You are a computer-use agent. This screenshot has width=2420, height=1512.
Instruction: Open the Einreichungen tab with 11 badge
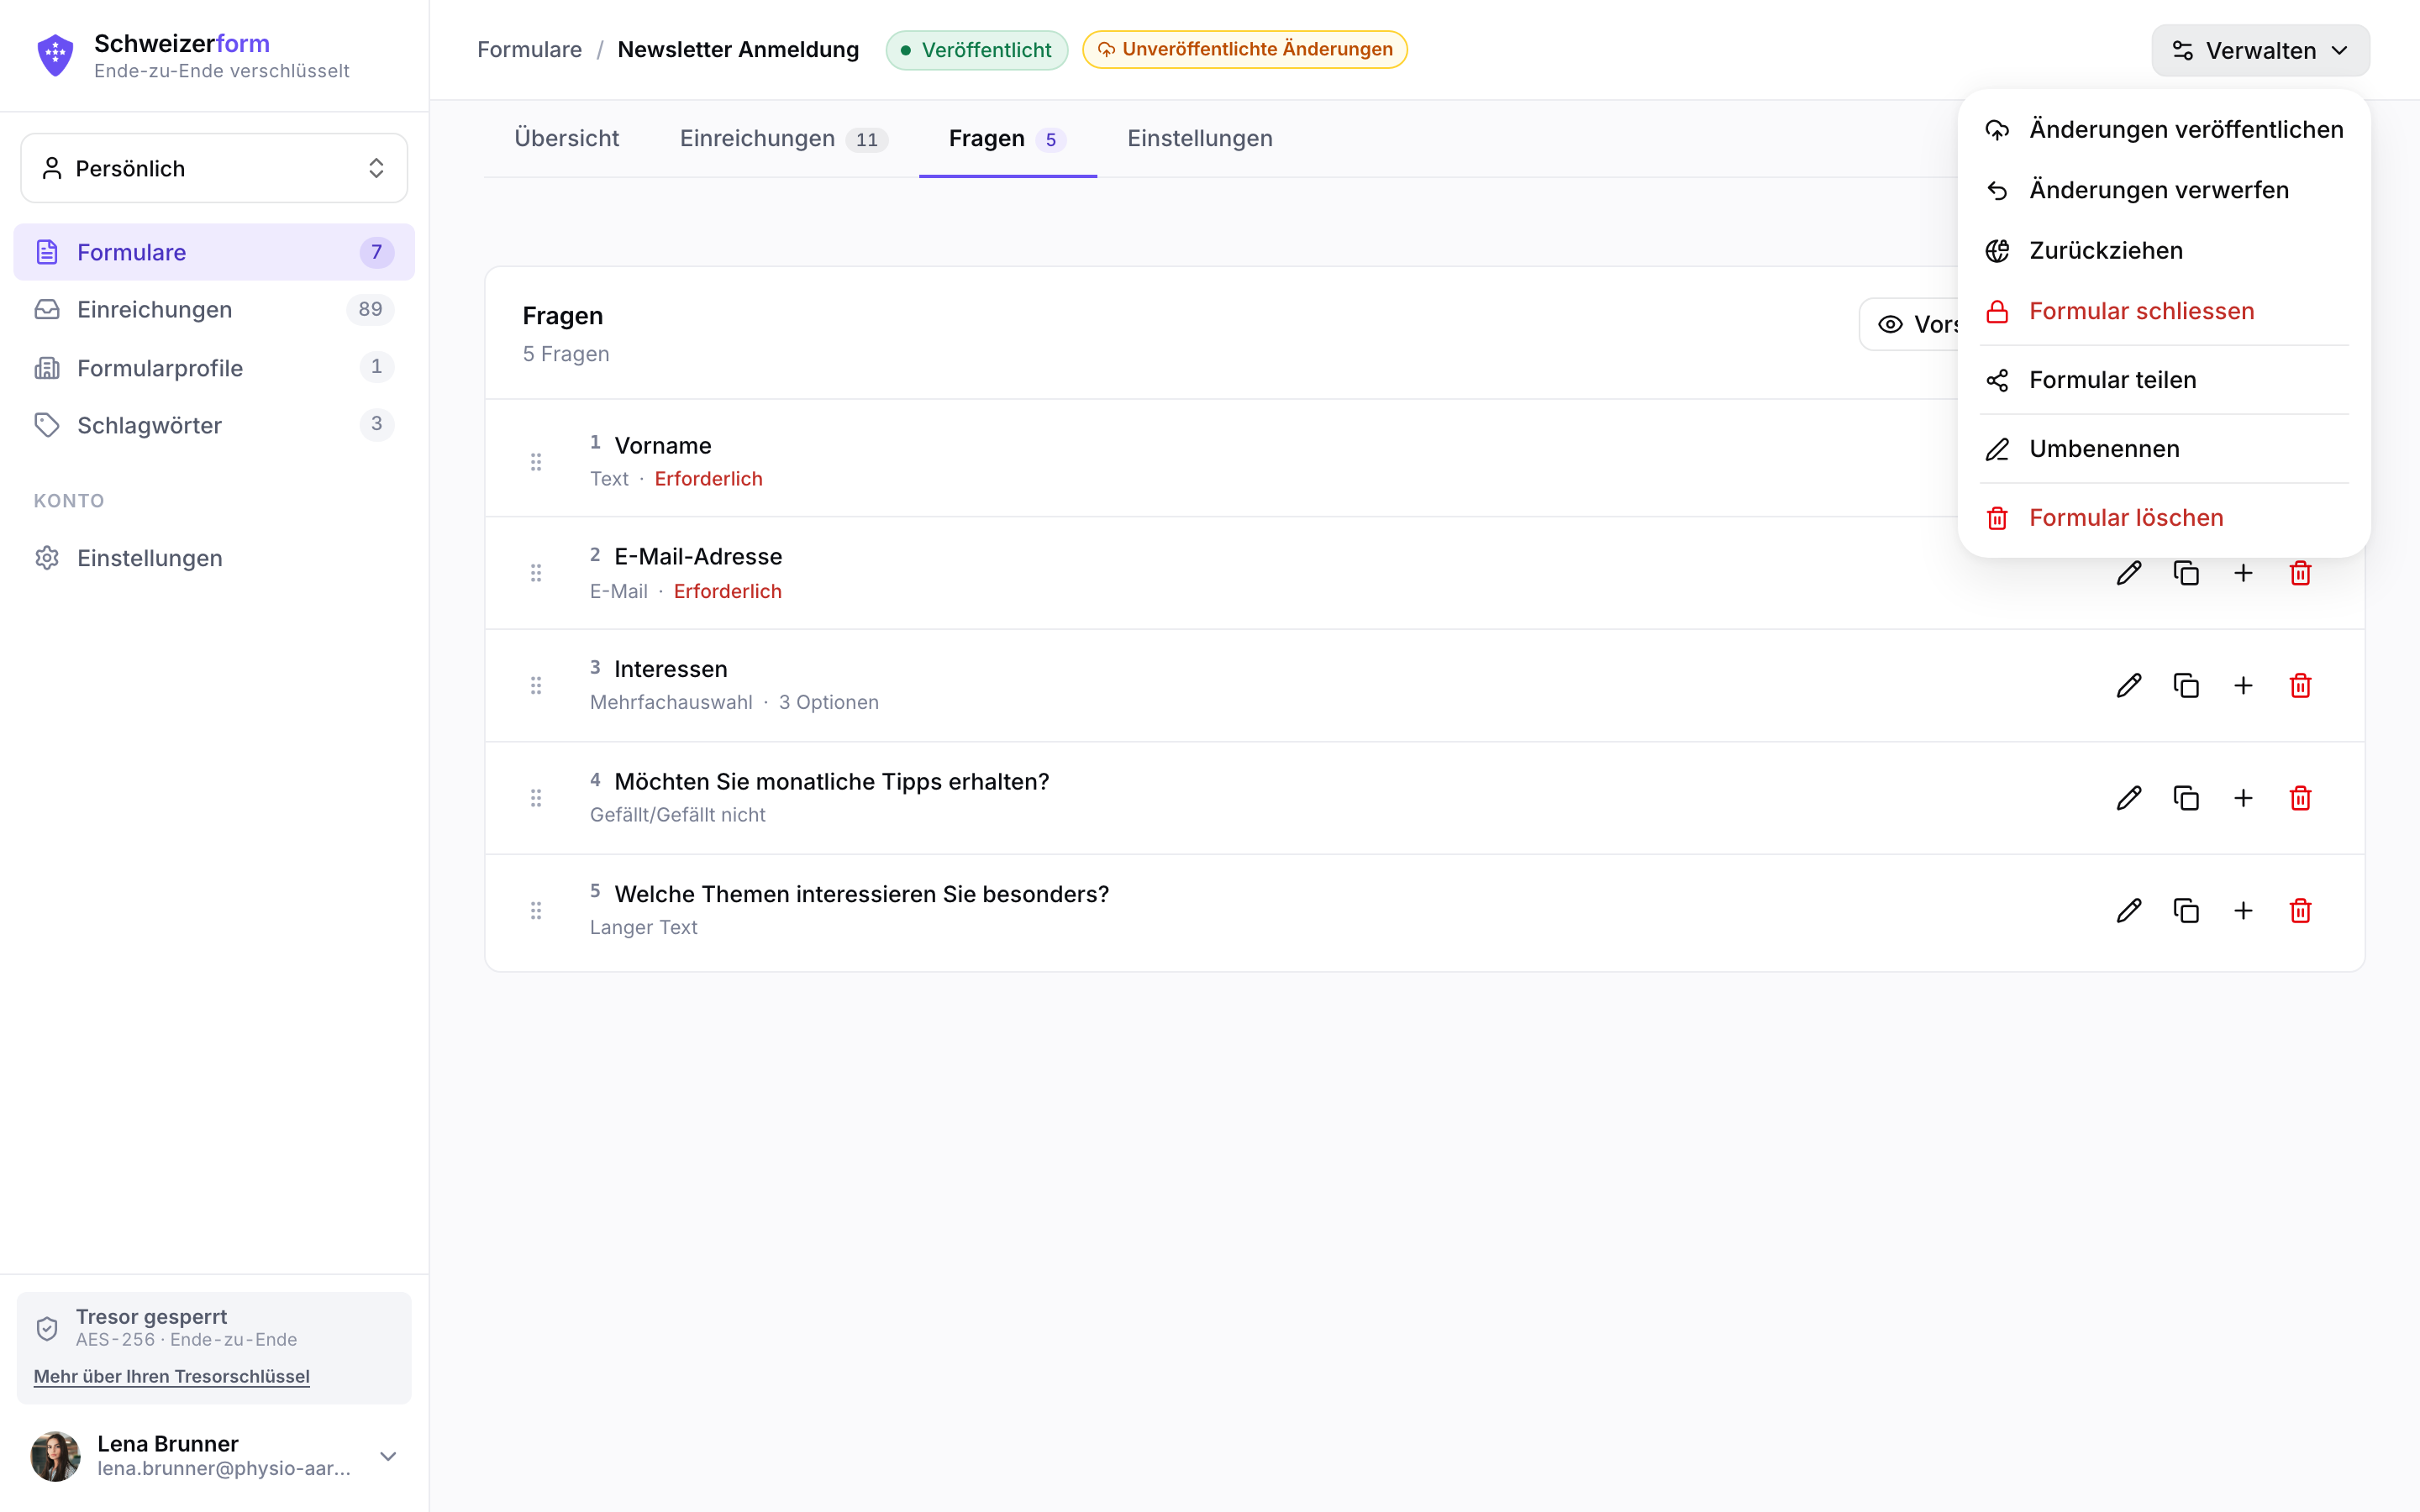pos(783,138)
